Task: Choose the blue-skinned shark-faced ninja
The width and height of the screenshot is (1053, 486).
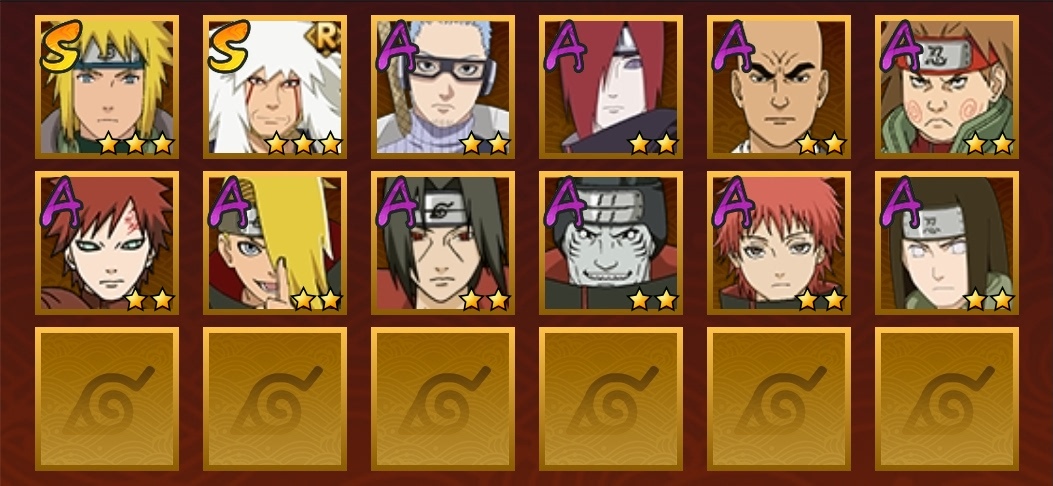Action: pyautogui.click(x=610, y=242)
